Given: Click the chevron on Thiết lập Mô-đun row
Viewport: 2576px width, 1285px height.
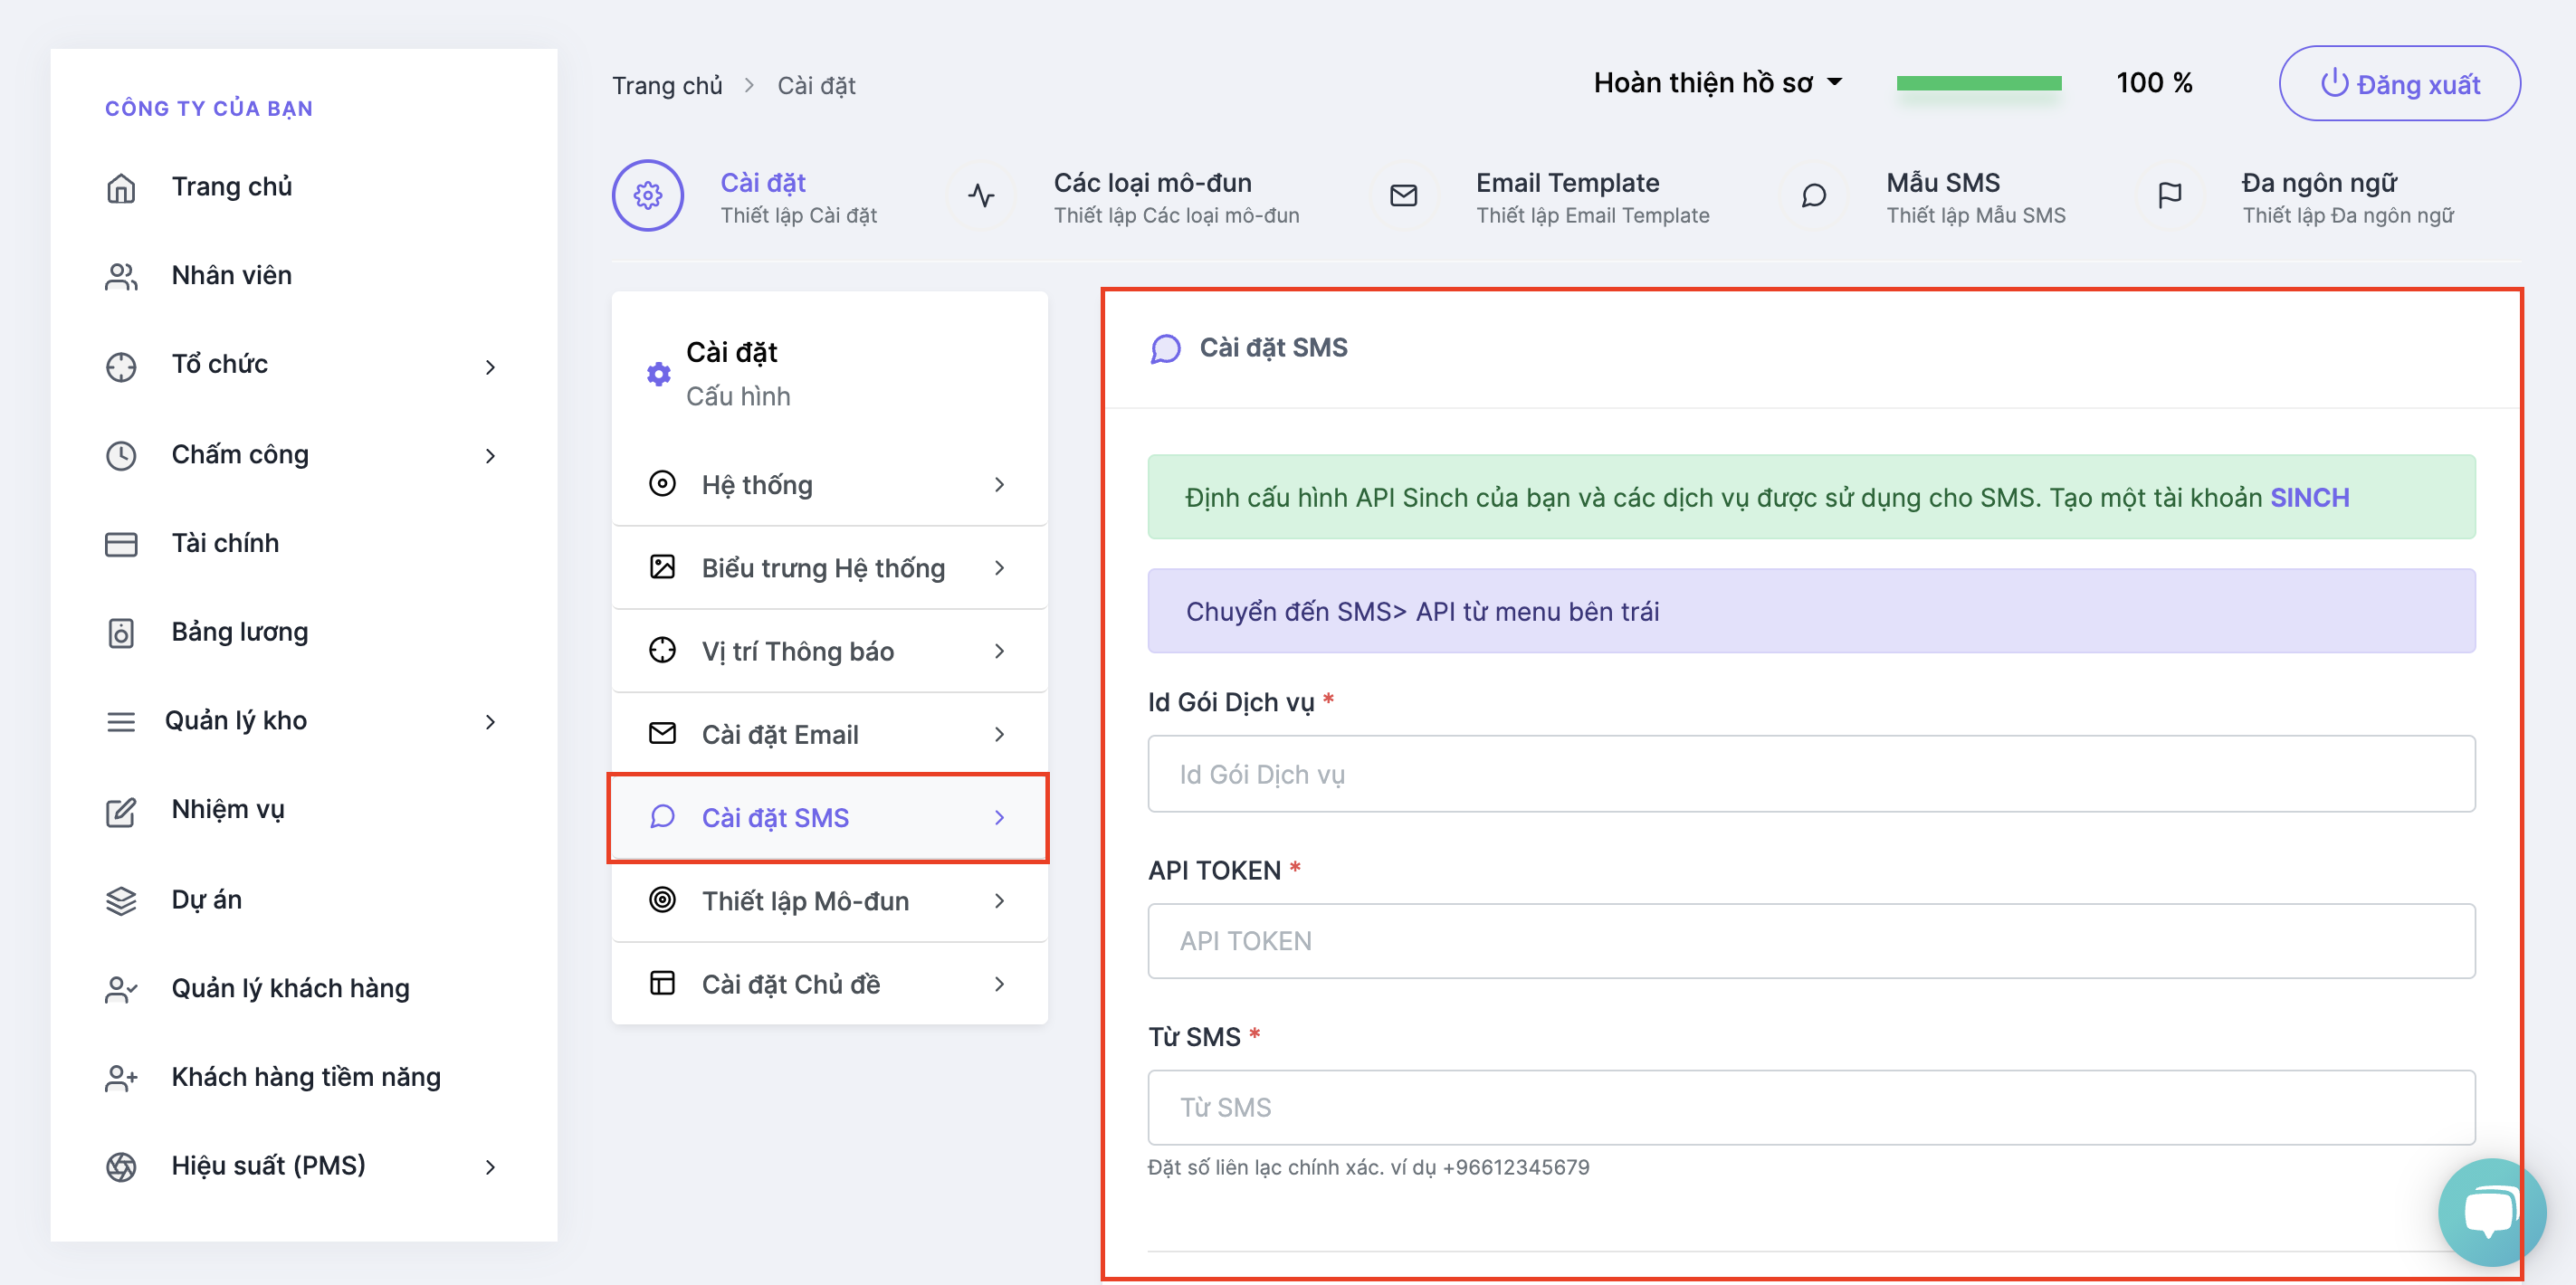Looking at the screenshot, I should pos(999,901).
